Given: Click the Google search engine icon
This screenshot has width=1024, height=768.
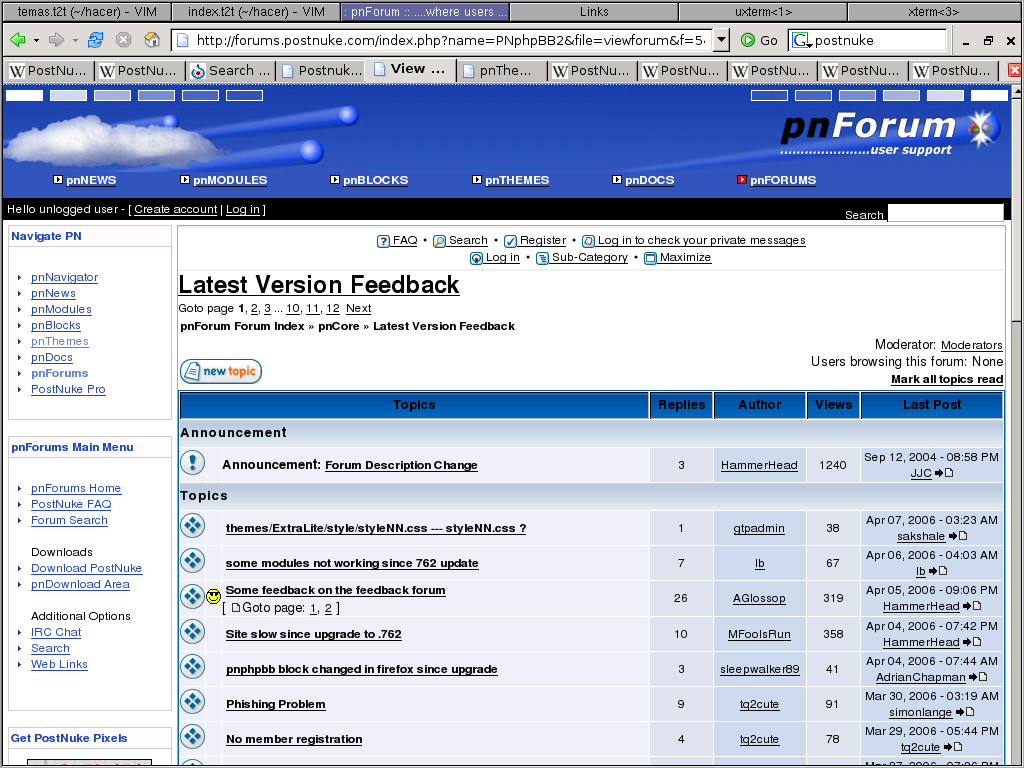Looking at the screenshot, I should [801, 40].
